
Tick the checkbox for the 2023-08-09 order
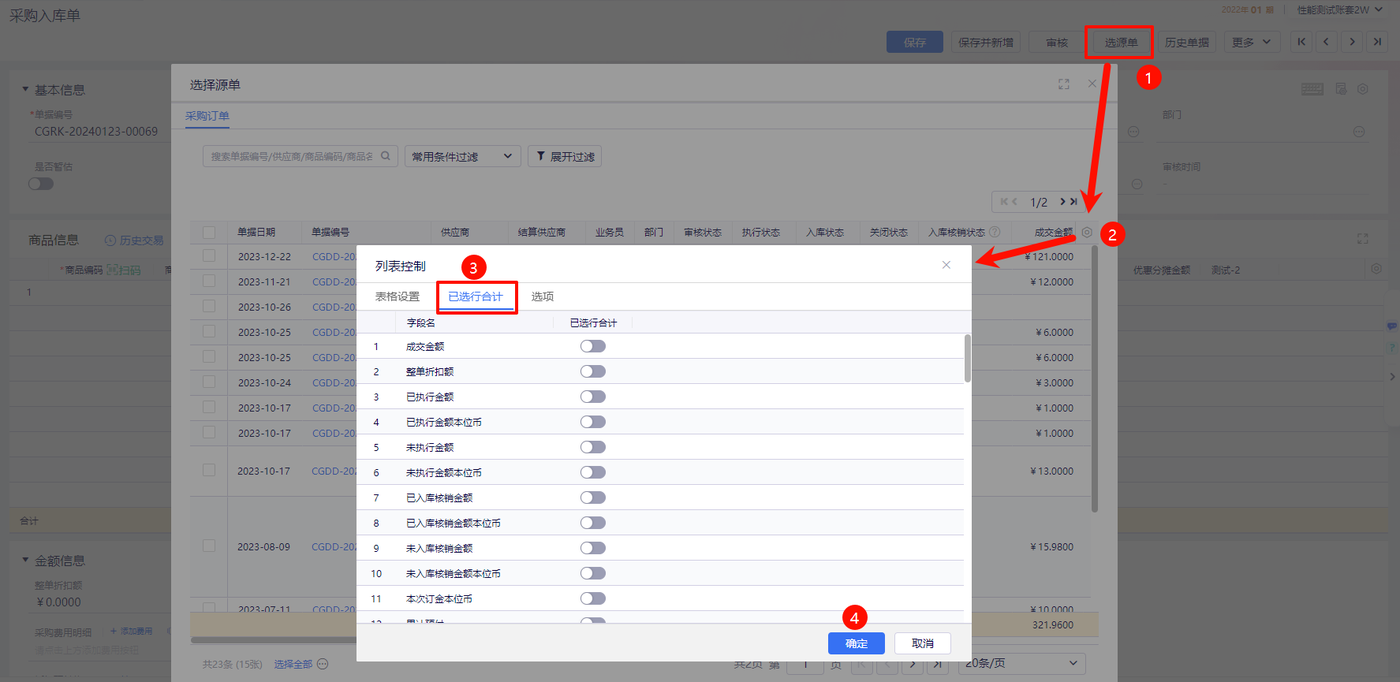pos(209,546)
